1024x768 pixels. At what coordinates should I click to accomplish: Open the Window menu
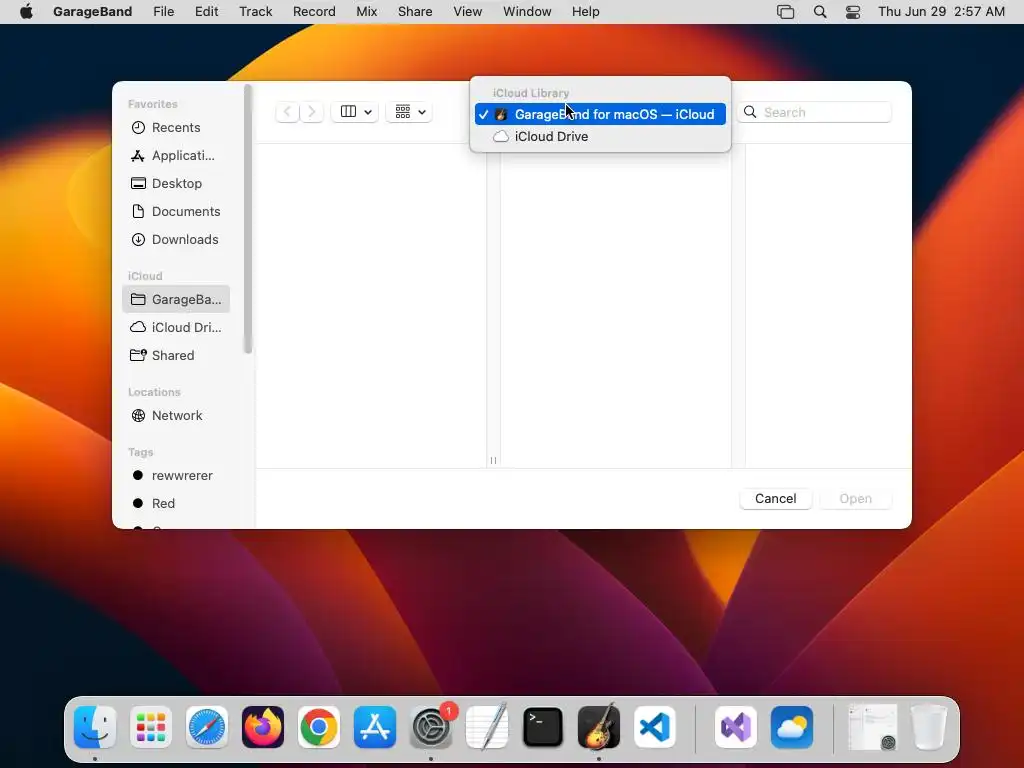pyautogui.click(x=527, y=12)
